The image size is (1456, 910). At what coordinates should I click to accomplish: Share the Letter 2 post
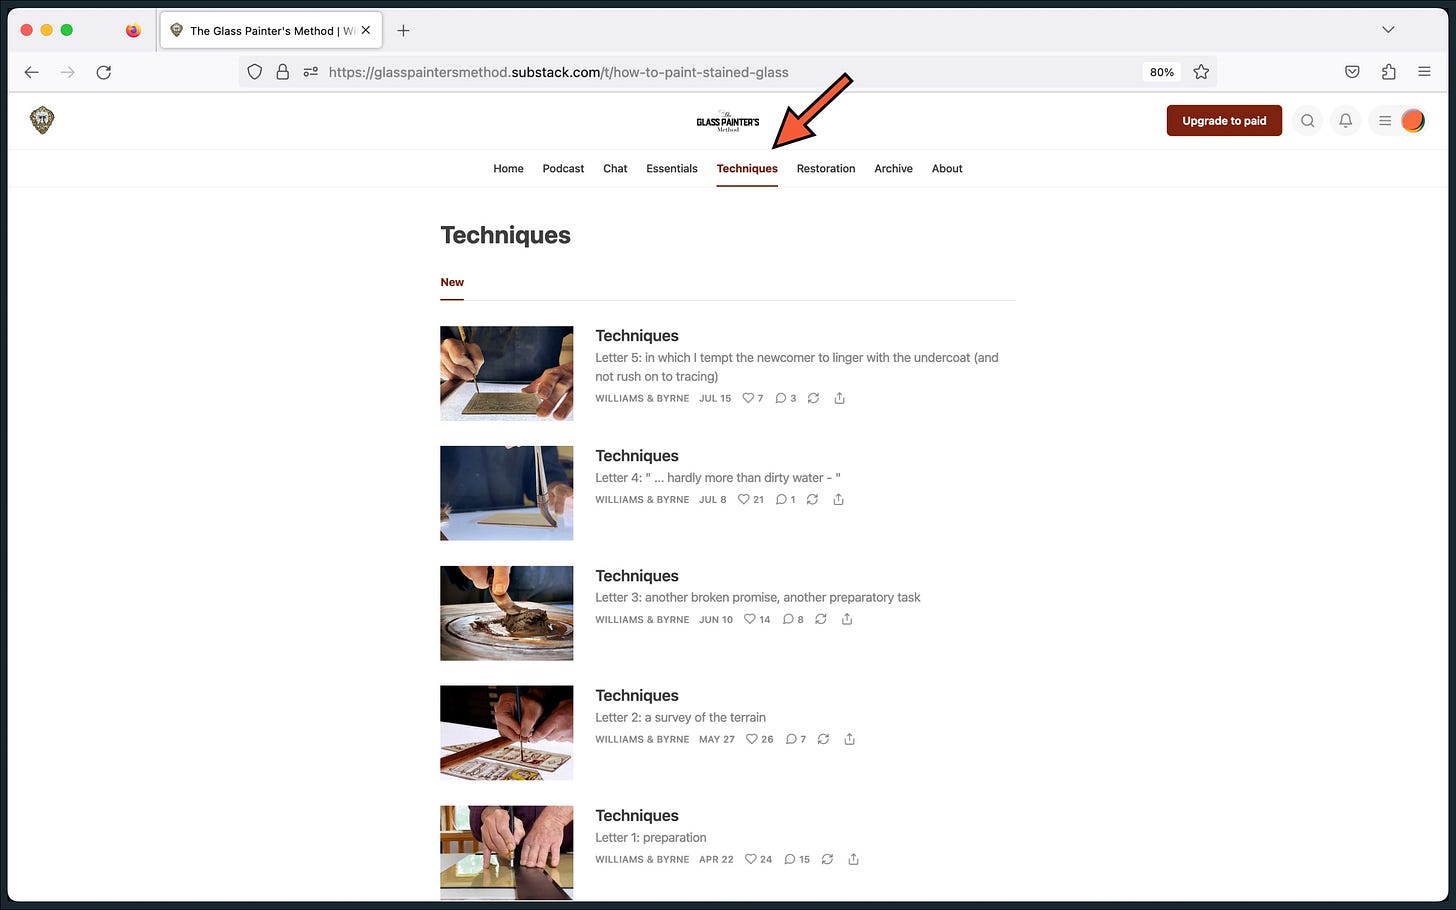[x=850, y=739]
